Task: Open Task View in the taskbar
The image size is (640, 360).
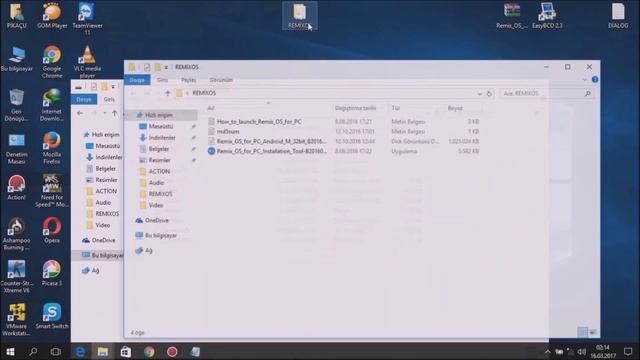Action: pyautogui.click(x=56, y=351)
